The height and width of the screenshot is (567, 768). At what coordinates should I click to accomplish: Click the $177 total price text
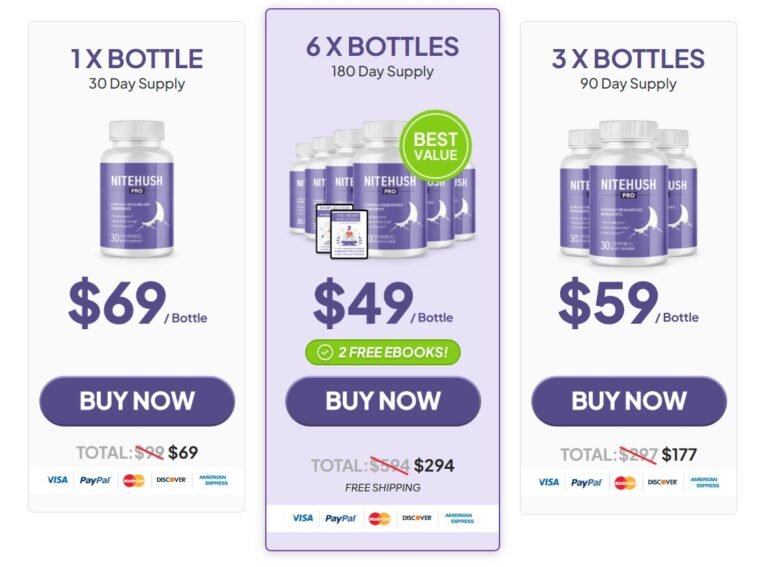point(679,455)
